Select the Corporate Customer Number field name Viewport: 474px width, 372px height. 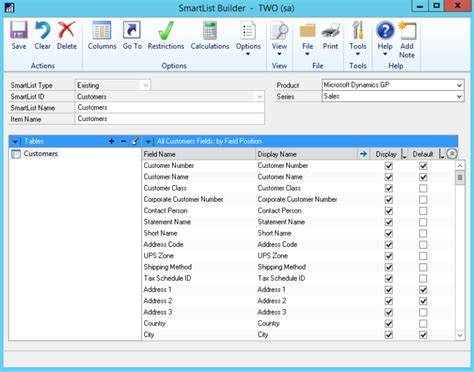(183, 199)
